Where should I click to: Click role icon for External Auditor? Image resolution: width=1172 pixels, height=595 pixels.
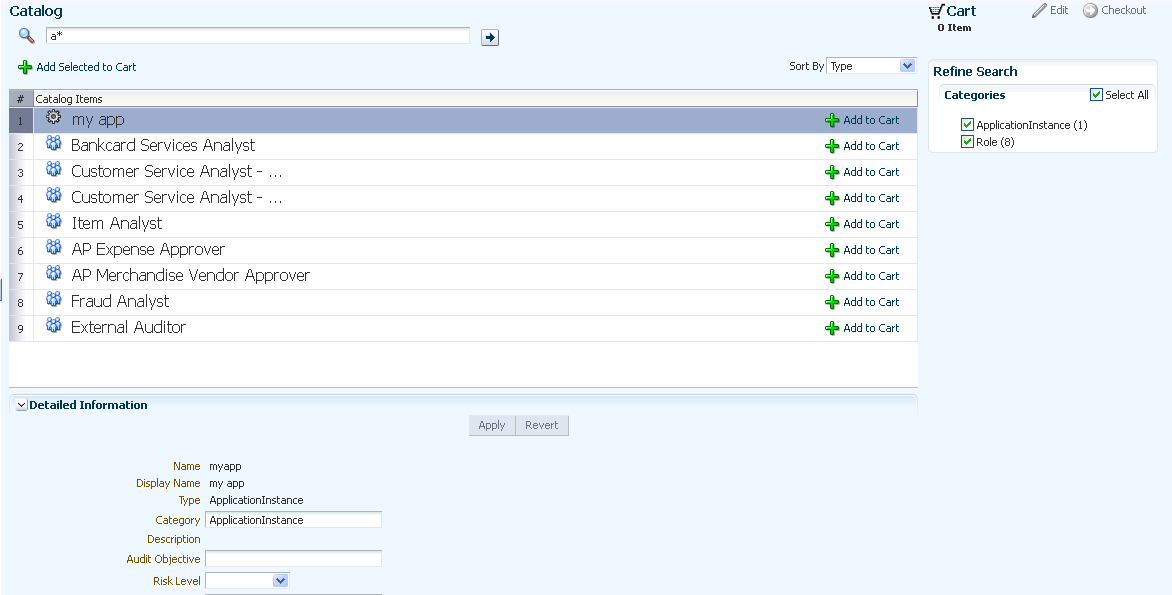[x=53, y=324]
